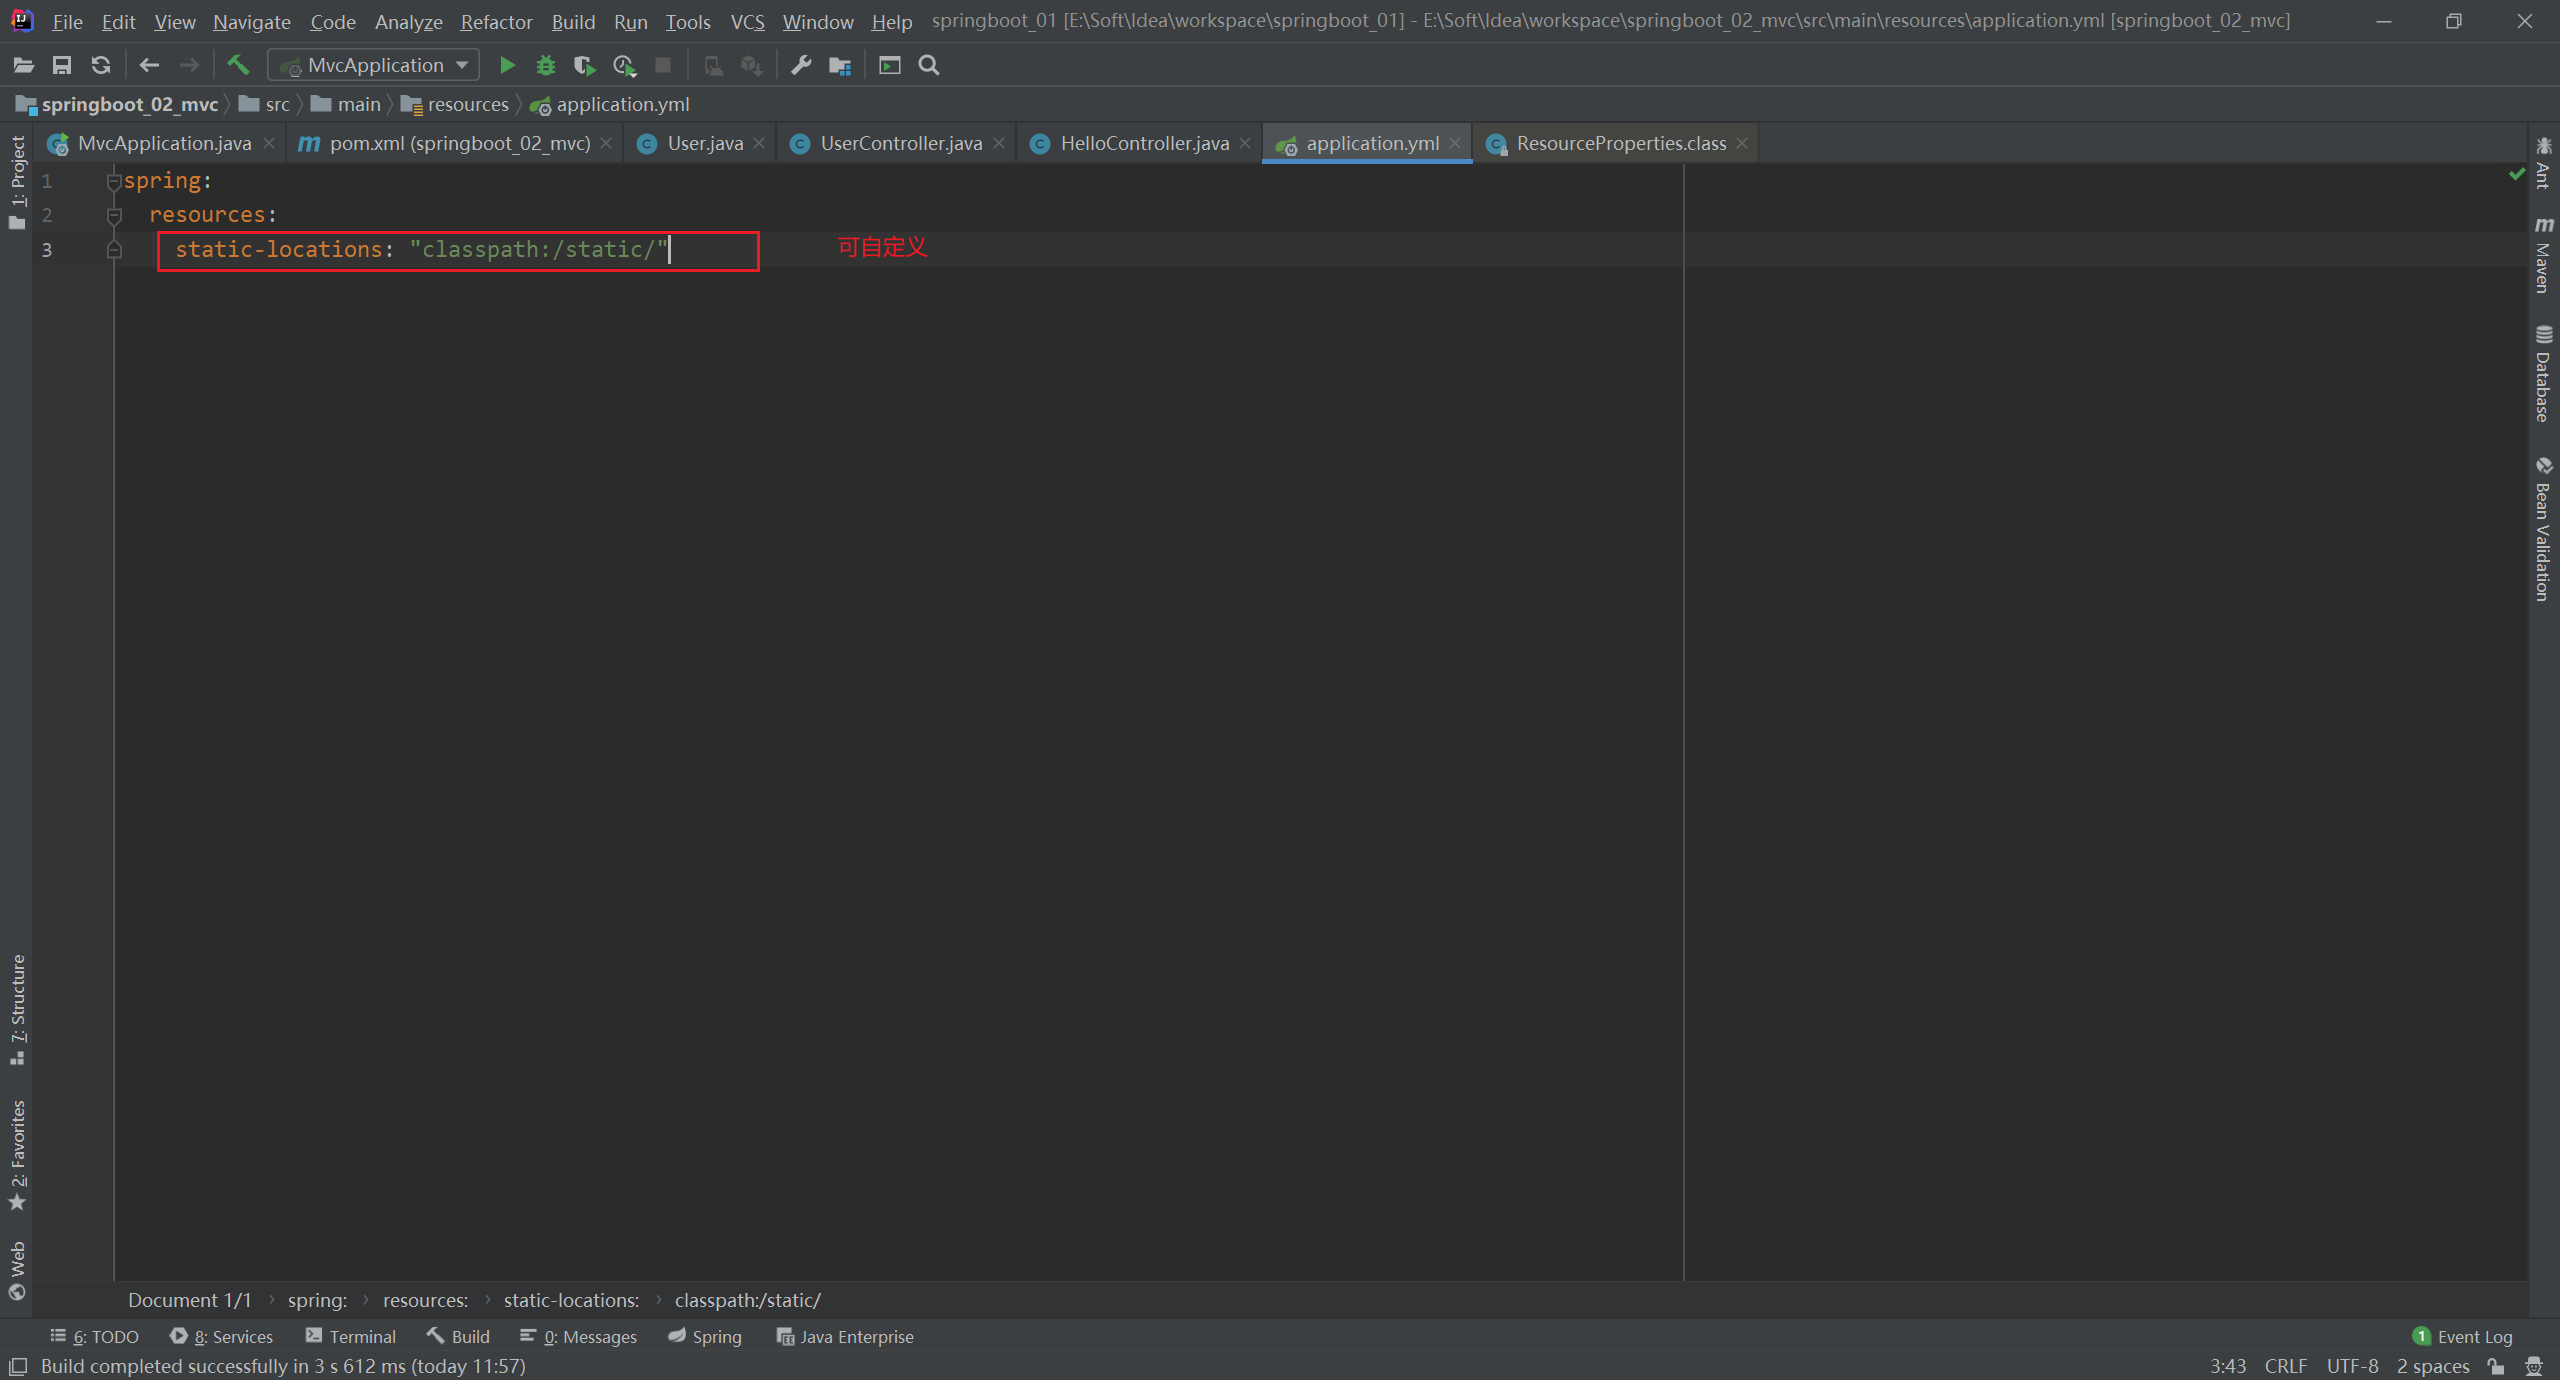Navigate forward with the right arrow

[x=189, y=65]
